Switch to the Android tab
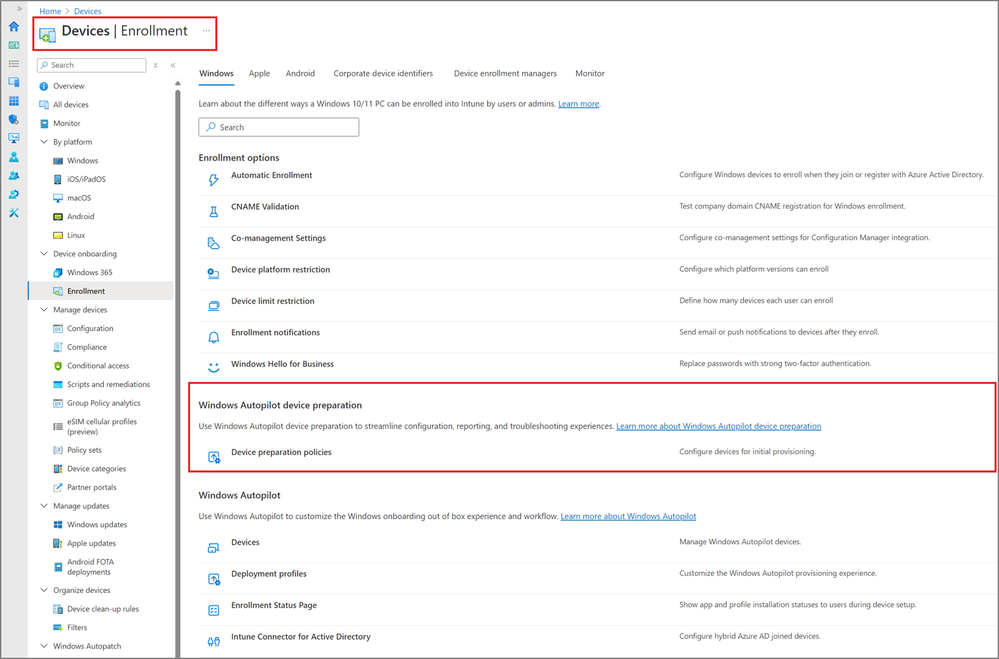Image resolution: width=999 pixels, height=659 pixels. [x=300, y=73]
